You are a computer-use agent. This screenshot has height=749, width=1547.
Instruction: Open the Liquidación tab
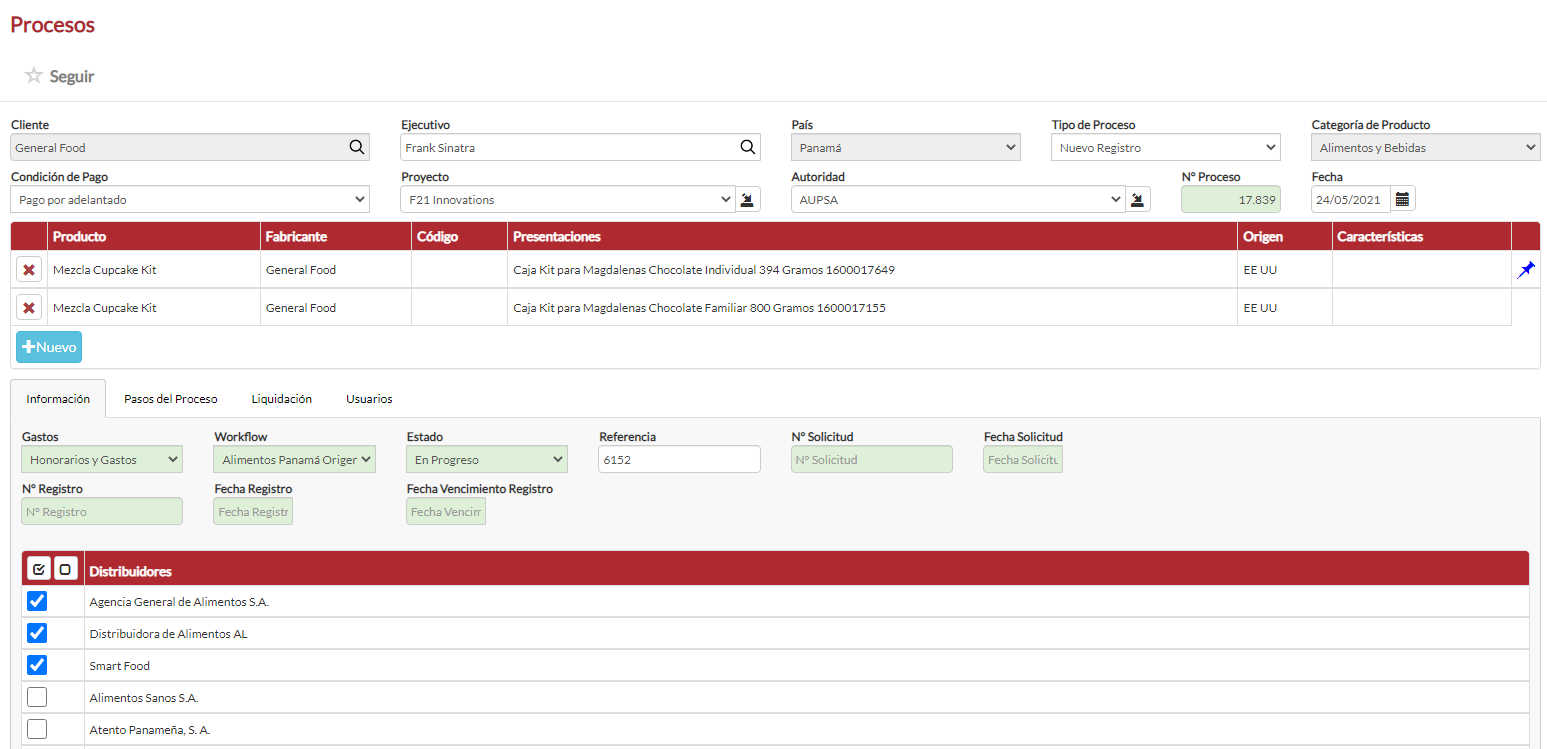pyautogui.click(x=281, y=399)
